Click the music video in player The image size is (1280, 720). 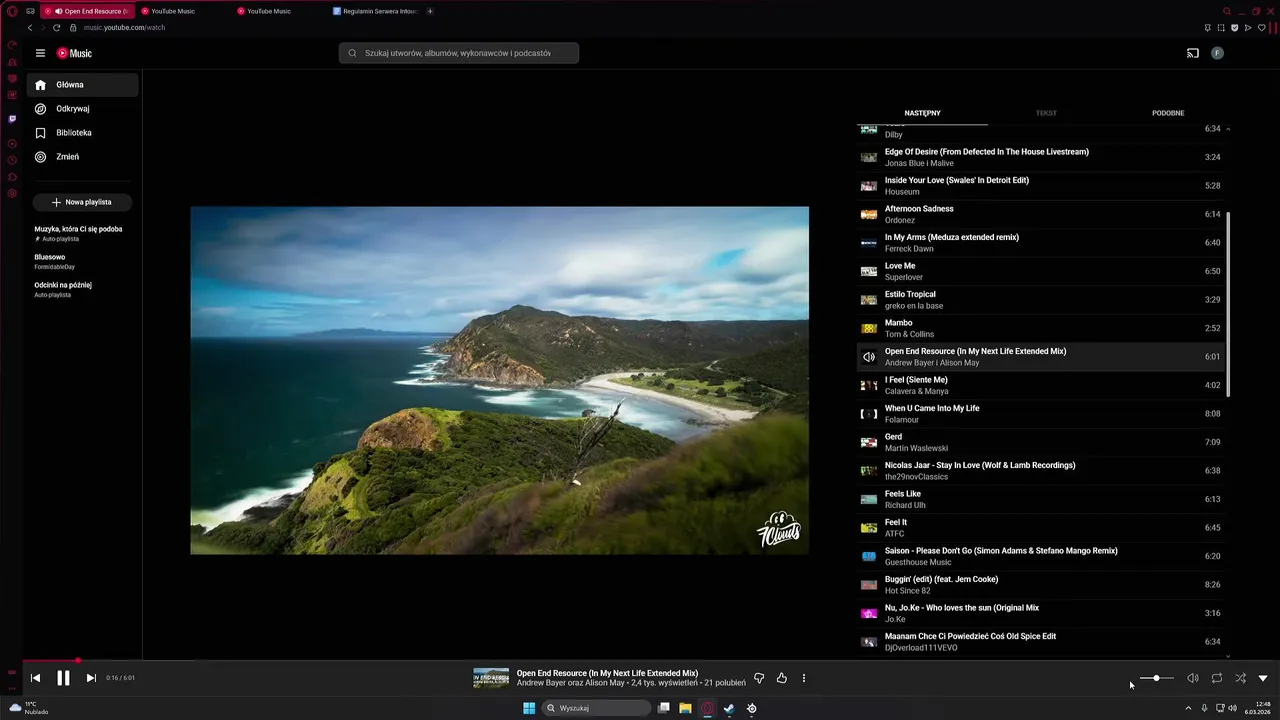[499, 380]
